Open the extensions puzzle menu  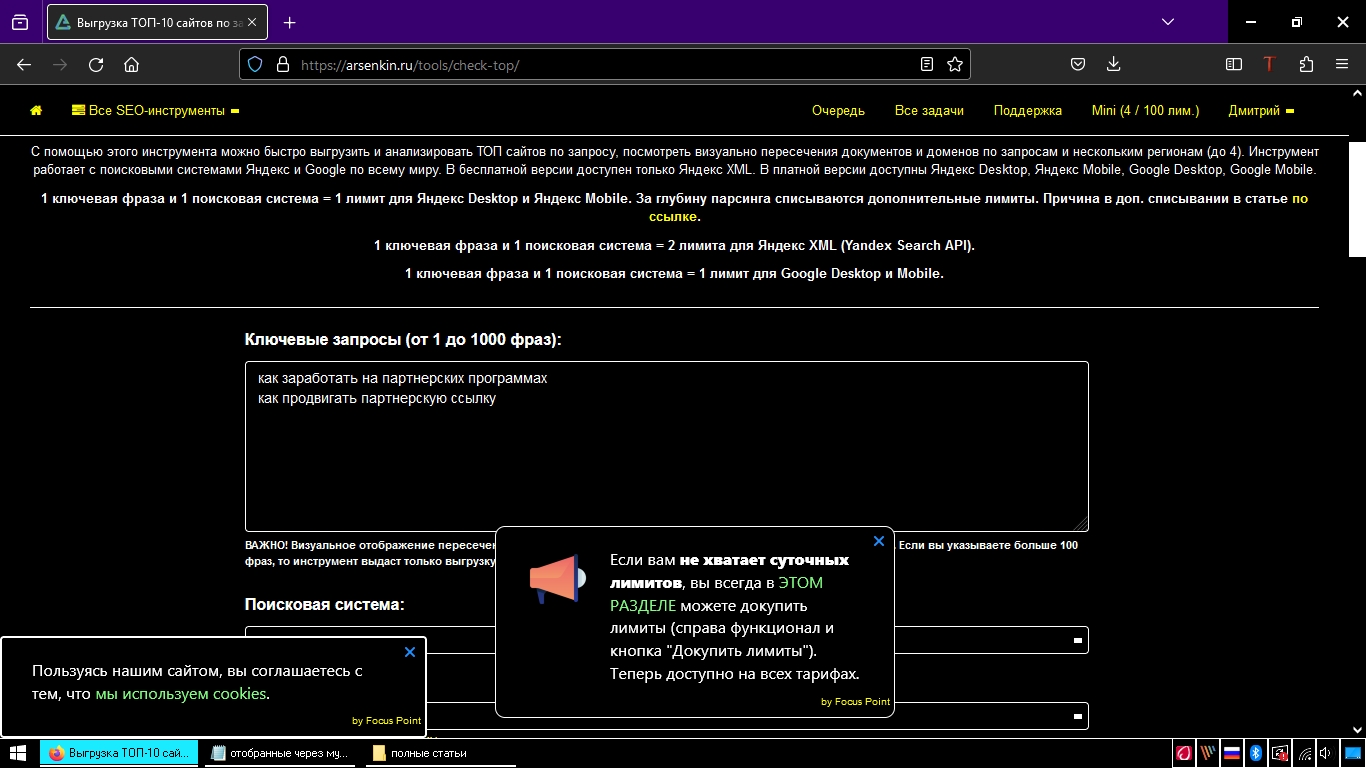1306,64
